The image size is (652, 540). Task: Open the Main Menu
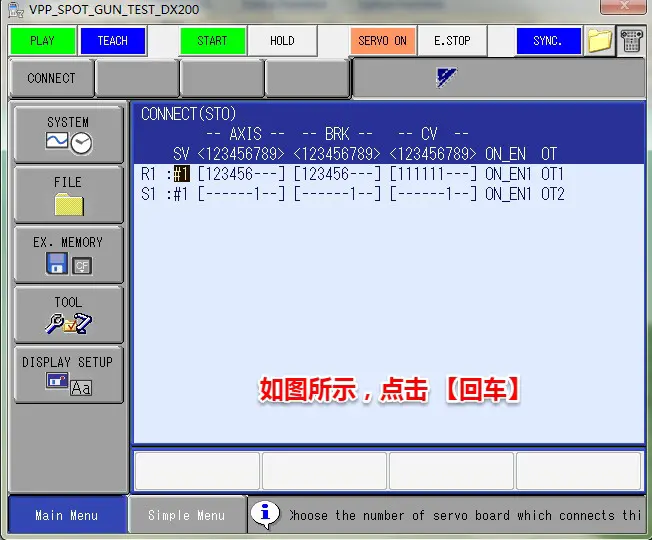pyautogui.click(x=66, y=515)
